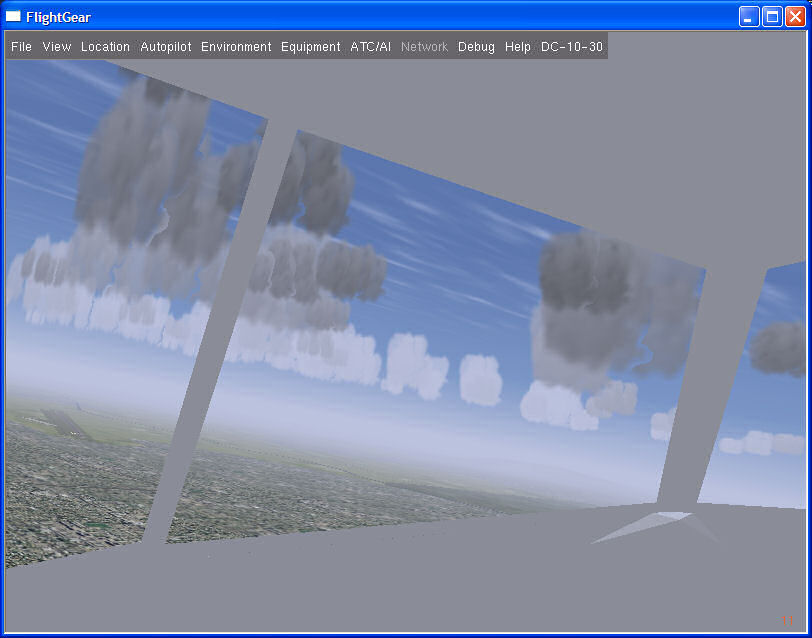This screenshot has width=812, height=638.
Task: Open the DC-10-30 aircraft menu
Action: pyautogui.click(x=572, y=47)
